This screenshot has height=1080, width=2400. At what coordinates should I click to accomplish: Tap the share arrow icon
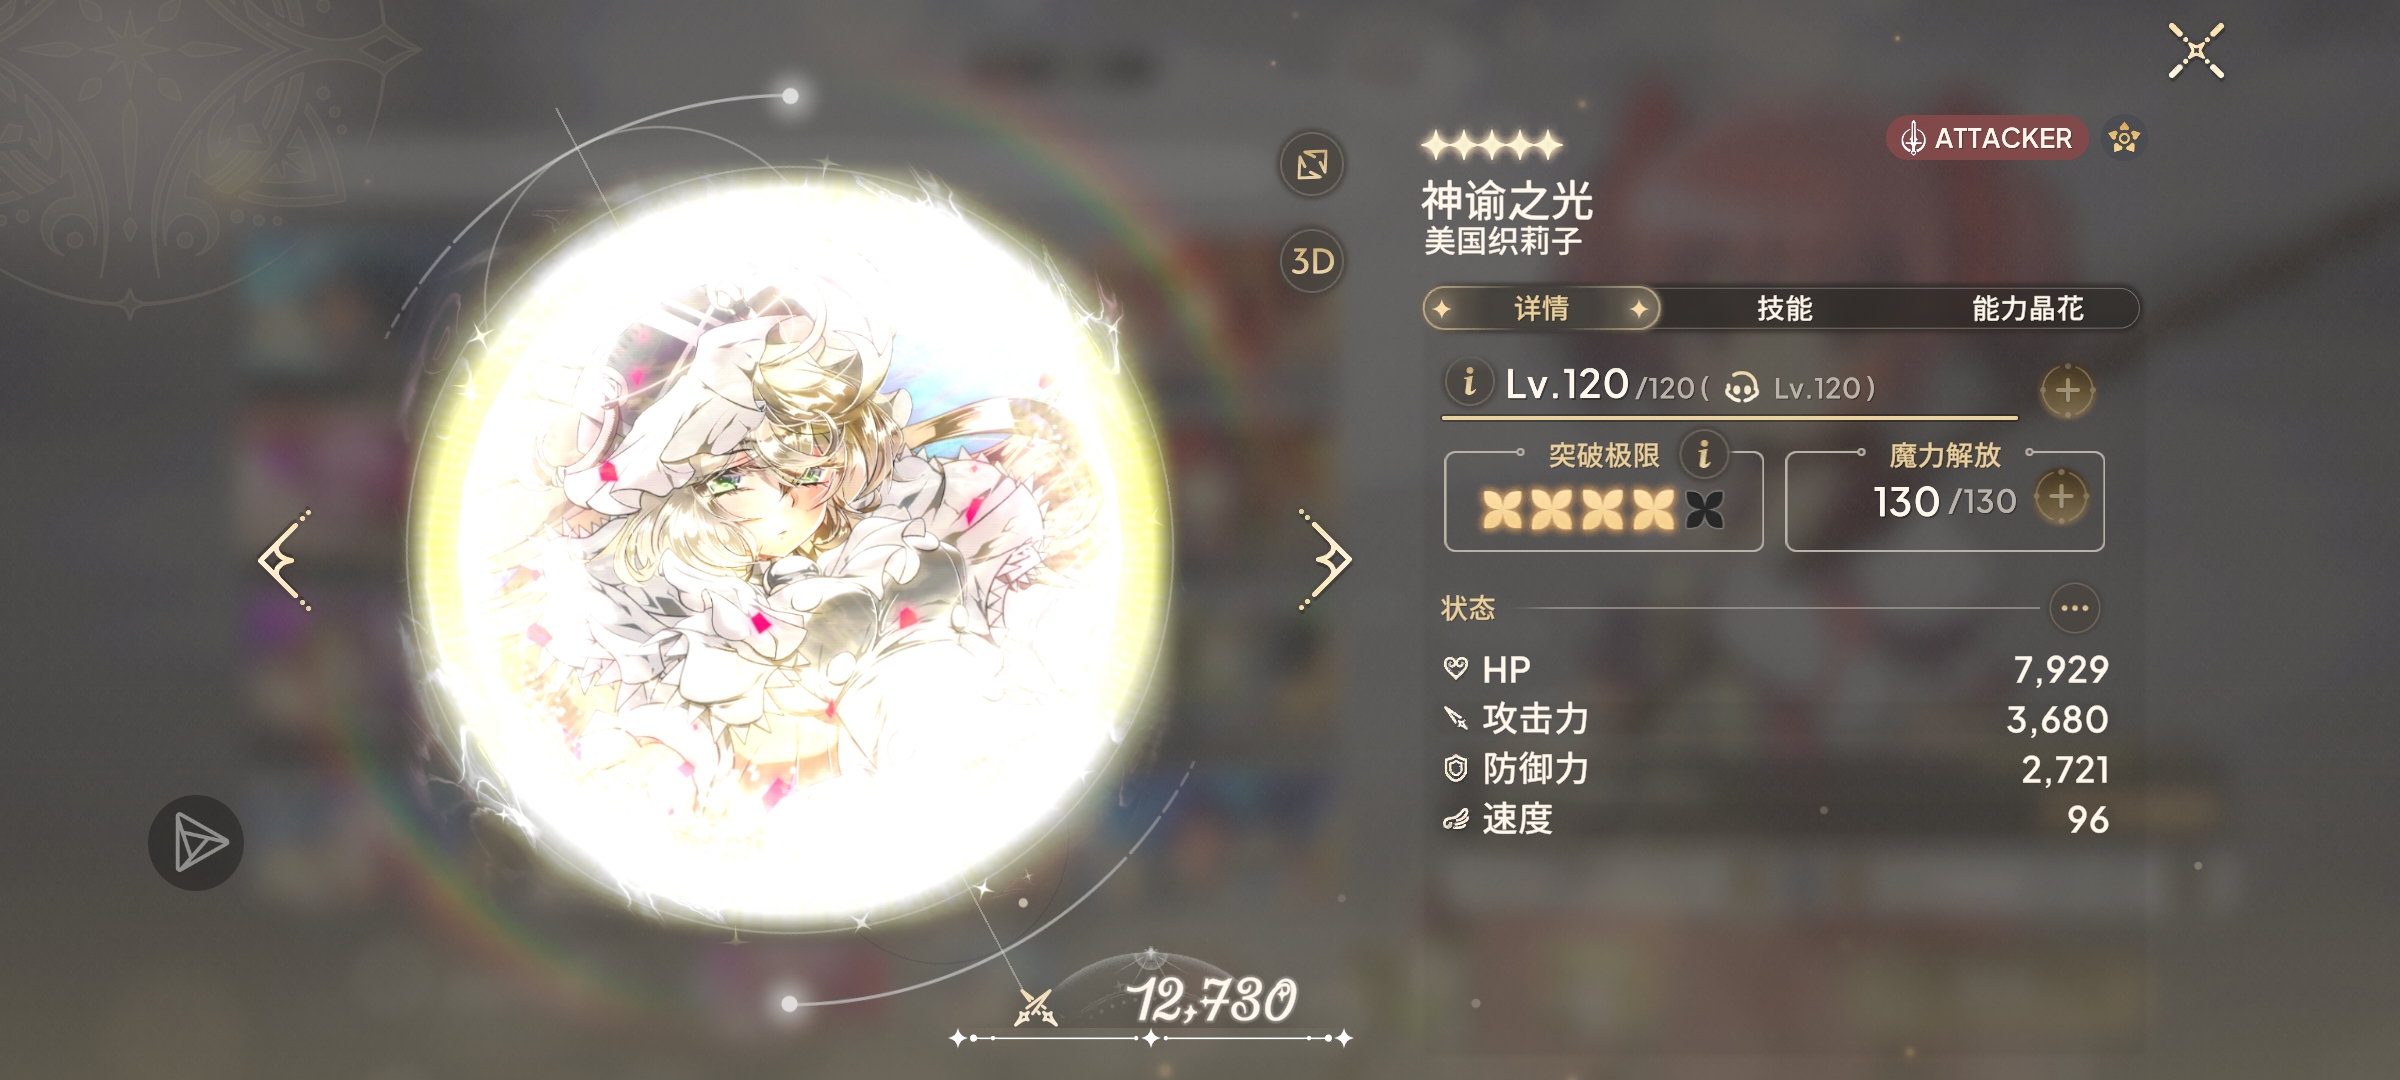(196, 842)
